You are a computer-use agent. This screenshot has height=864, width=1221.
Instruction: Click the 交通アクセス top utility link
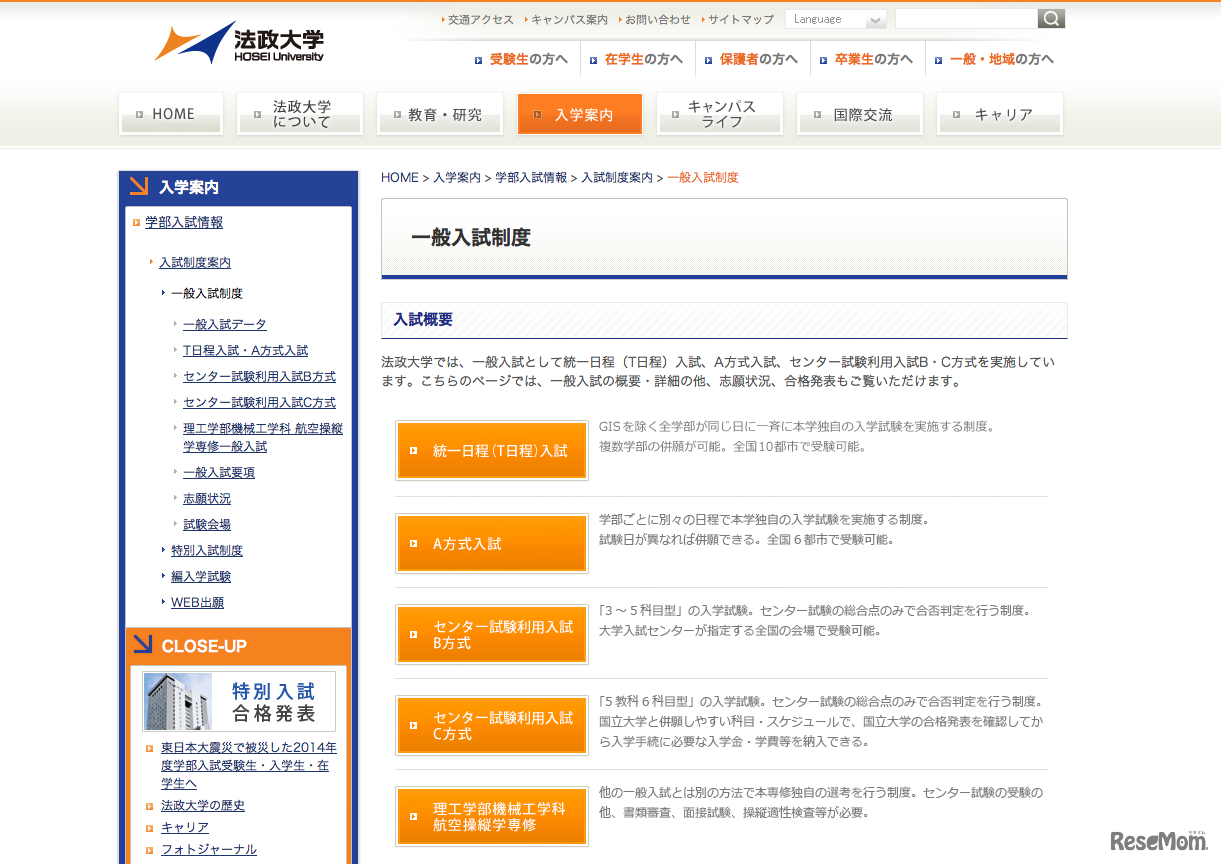pos(480,20)
